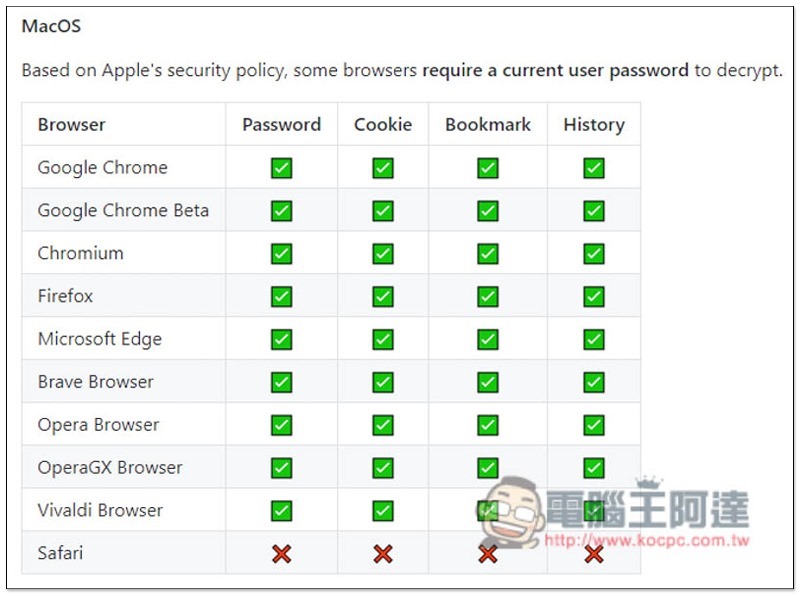Click the History column header

594,125
